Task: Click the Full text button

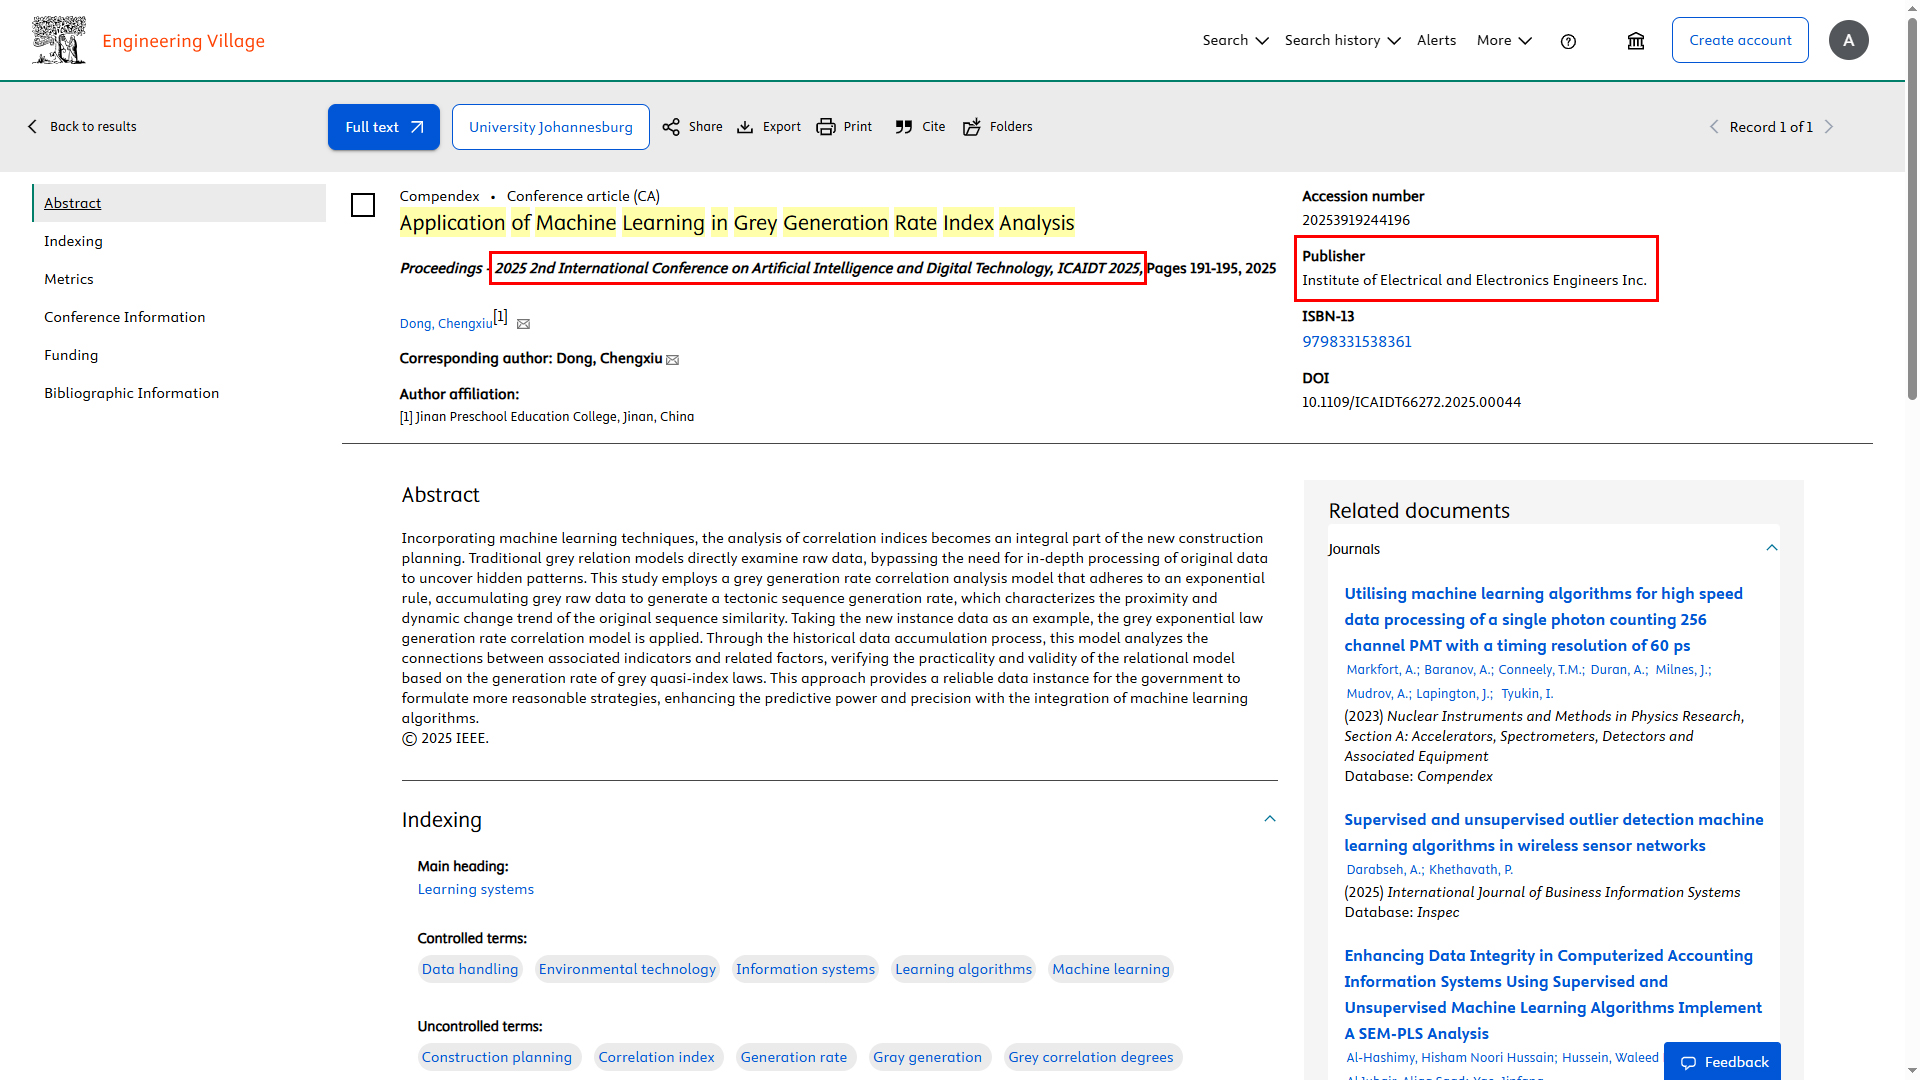Action: pos(384,127)
